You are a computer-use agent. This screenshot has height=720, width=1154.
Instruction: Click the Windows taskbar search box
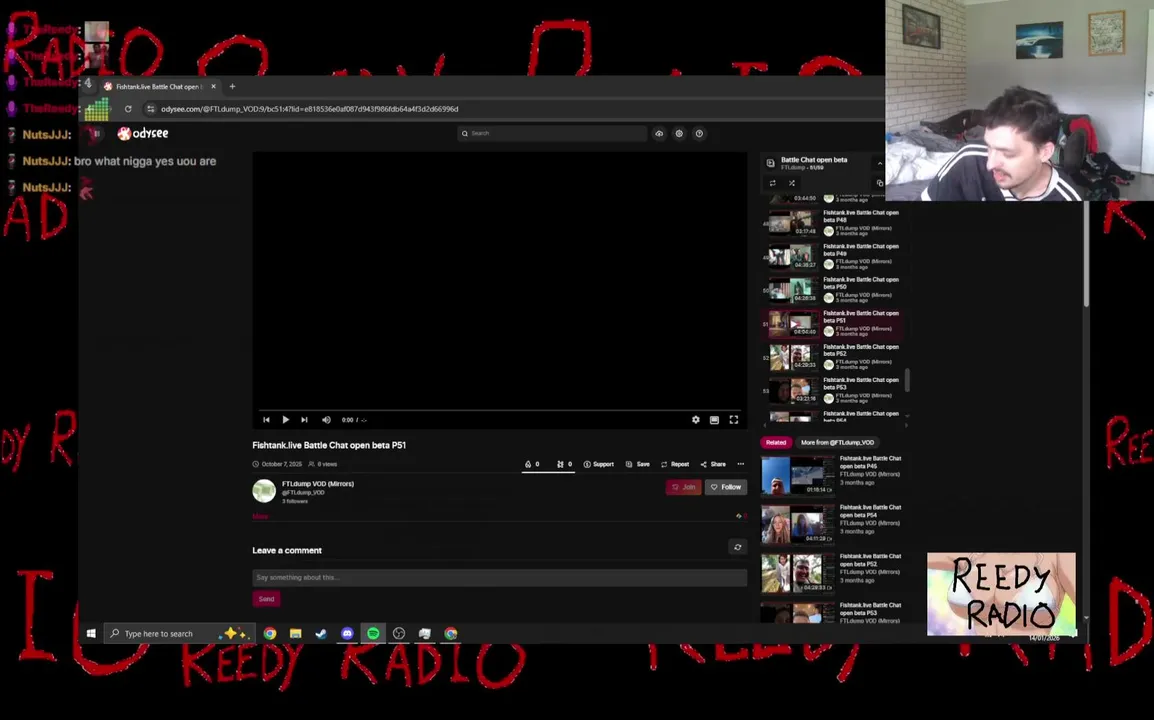[x=180, y=633]
